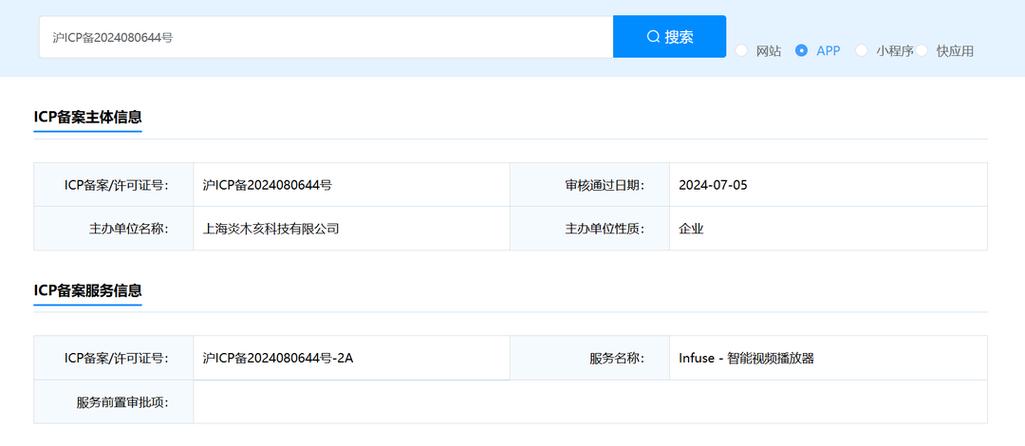Click the 搜索 search button
The image size is (1025, 446).
coord(669,37)
